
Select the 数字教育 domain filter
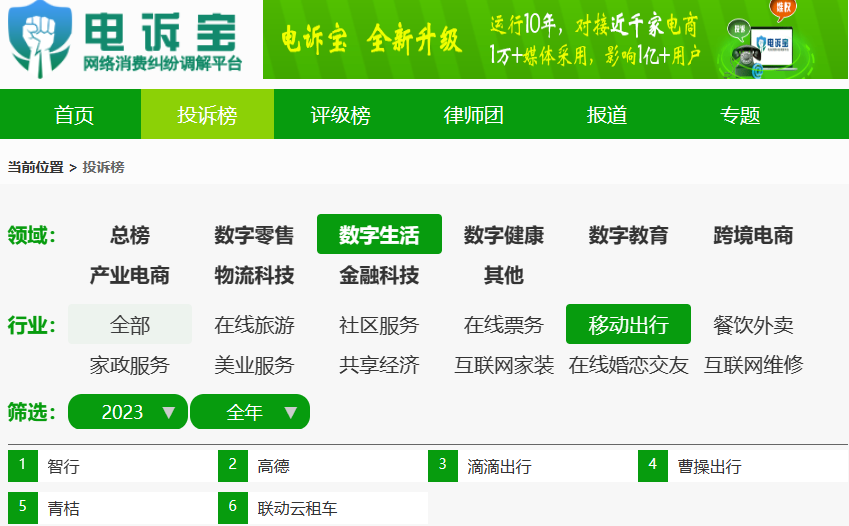pos(628,235)
